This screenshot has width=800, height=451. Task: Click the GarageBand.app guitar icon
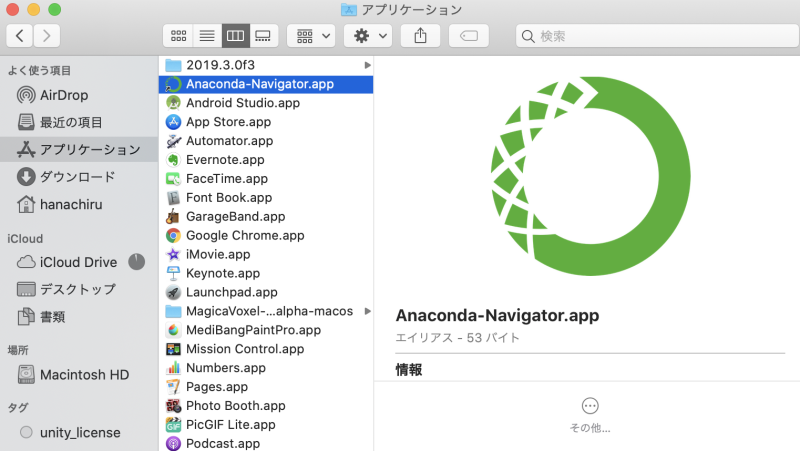pos(173,216)
